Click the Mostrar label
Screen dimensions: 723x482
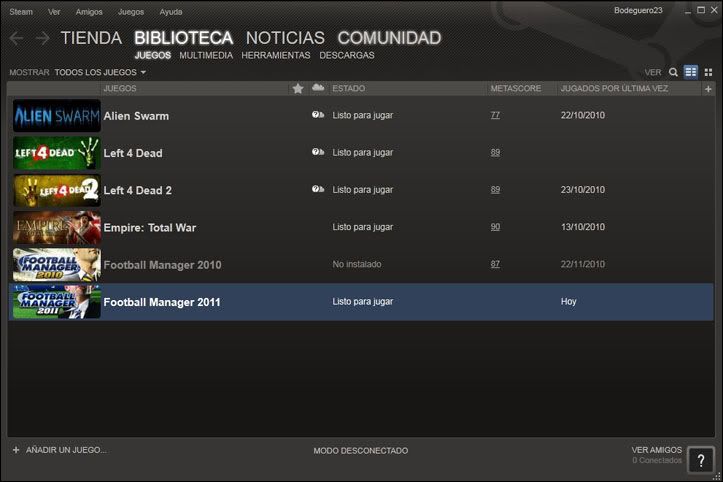29,72
